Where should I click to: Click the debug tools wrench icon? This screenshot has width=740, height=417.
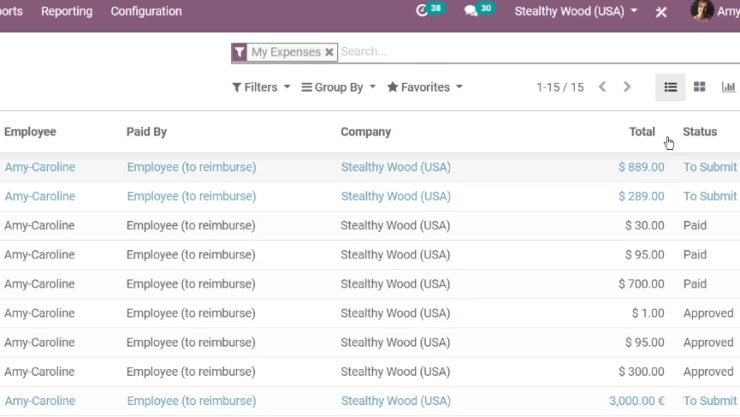pos(661,12)
